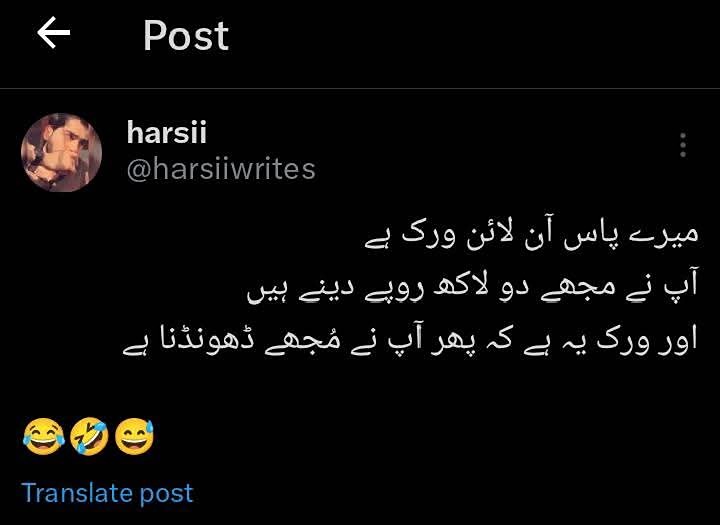Viewport: 720px width, 525px height.
Task: Open harsii's profile picture
Action: (61, 152)
